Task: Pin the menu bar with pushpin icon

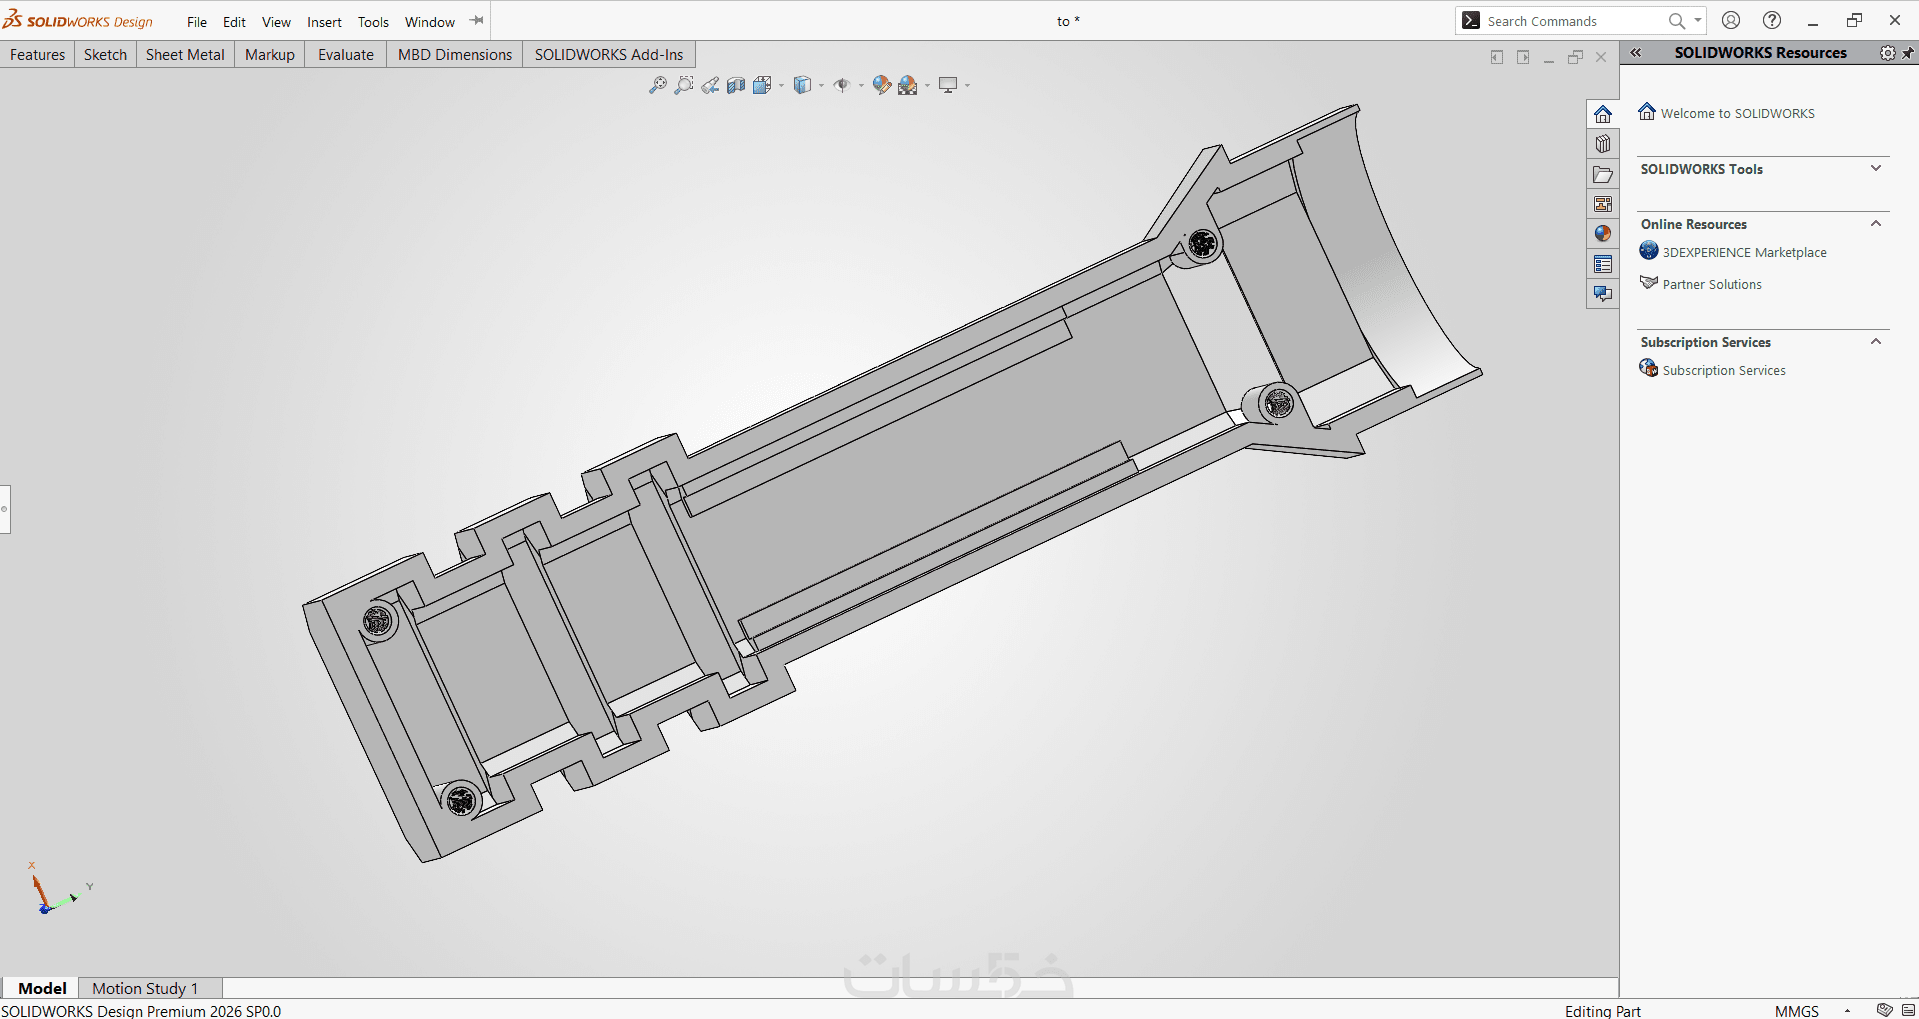Action: [477, 21]
